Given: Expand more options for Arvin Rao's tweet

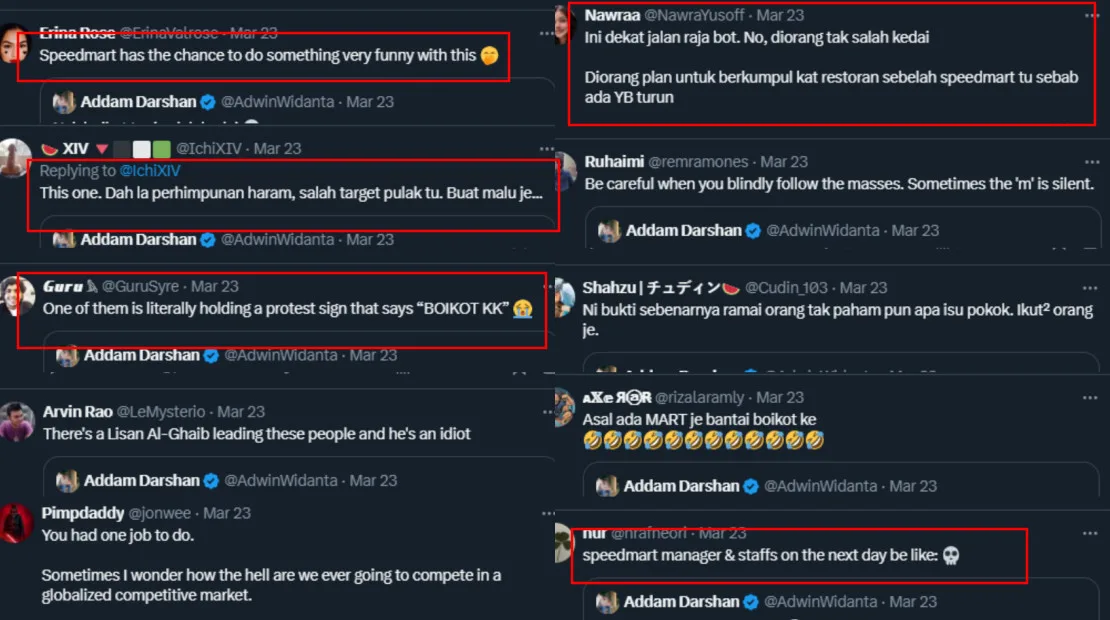Looking at the screenshot, I should [544, 411].
